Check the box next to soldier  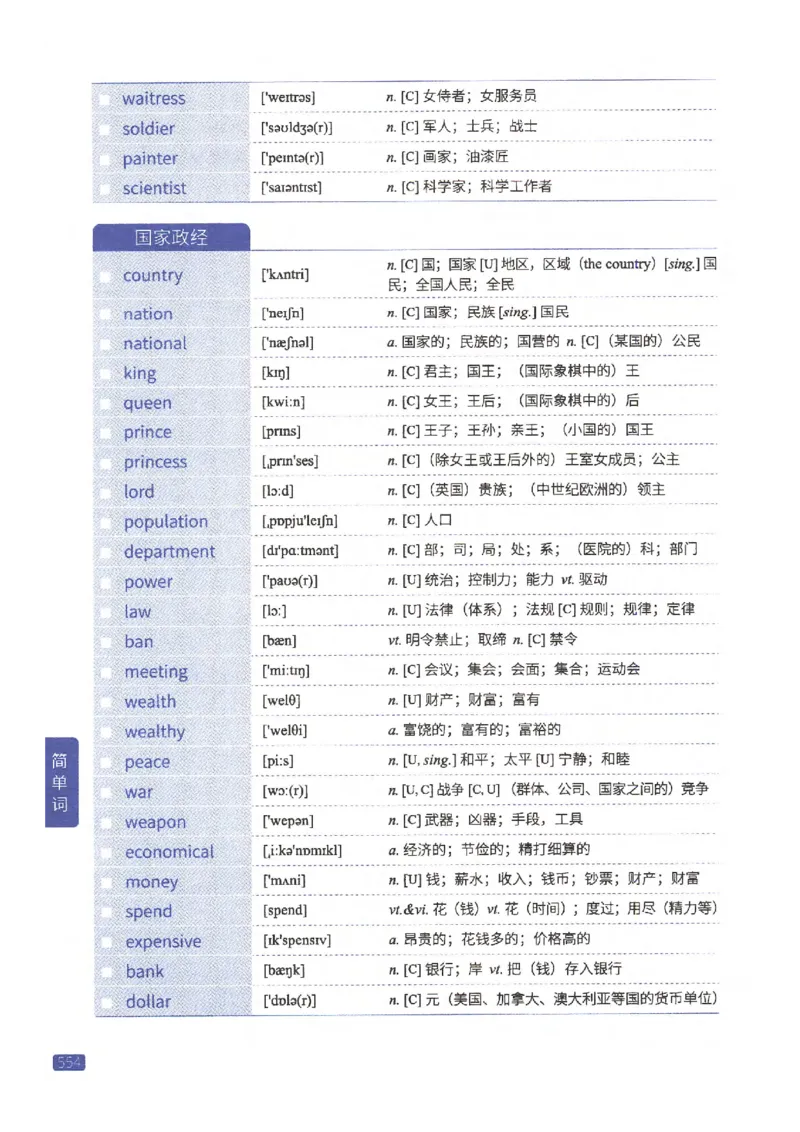pyautogui.click(x=106, y=128)
